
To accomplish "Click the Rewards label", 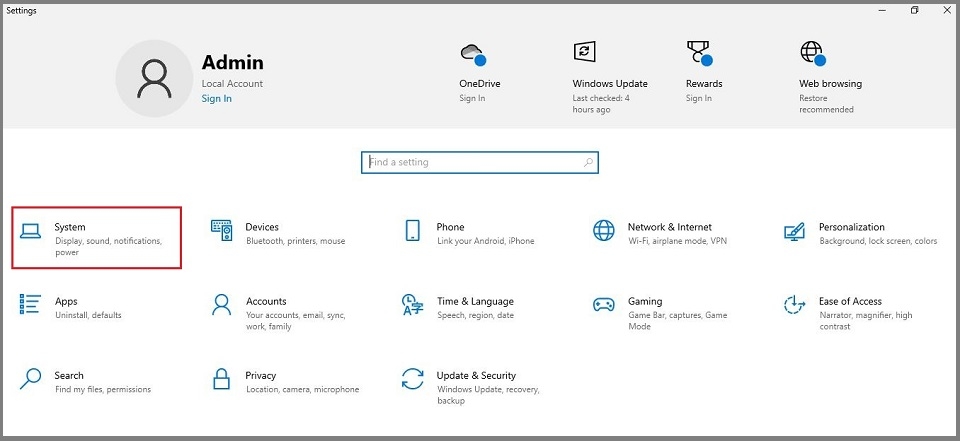I will tap(704, 84).
